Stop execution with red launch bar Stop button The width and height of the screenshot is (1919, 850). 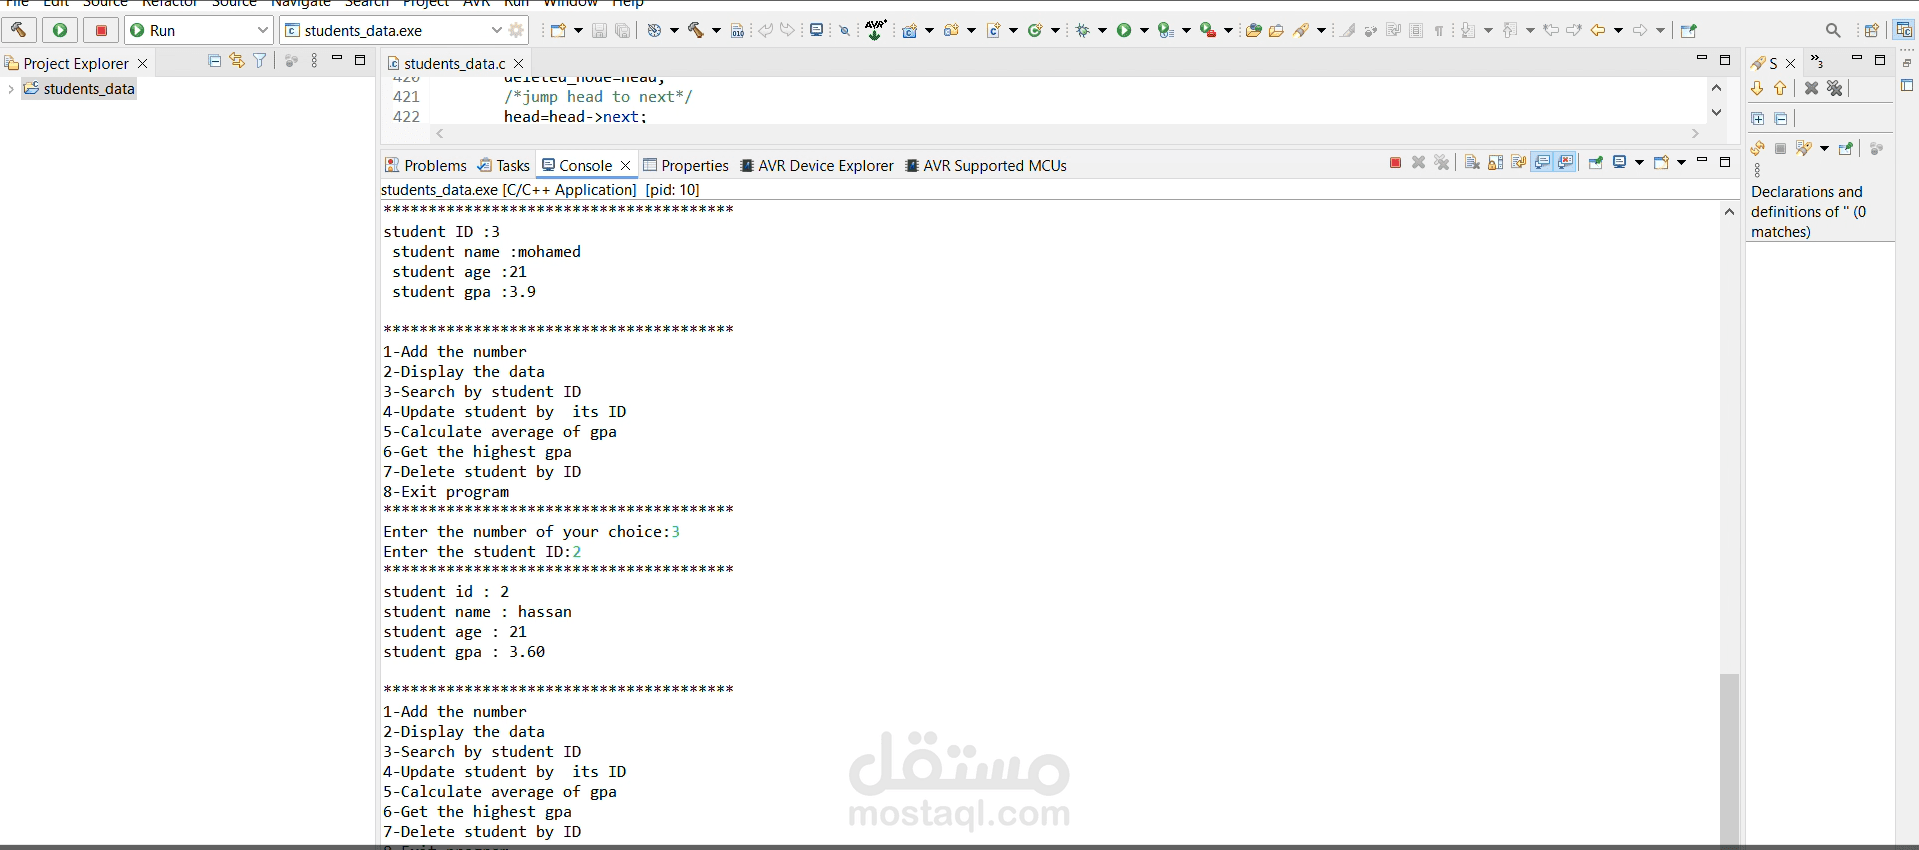pyautogui.click(x=101, y=30)
